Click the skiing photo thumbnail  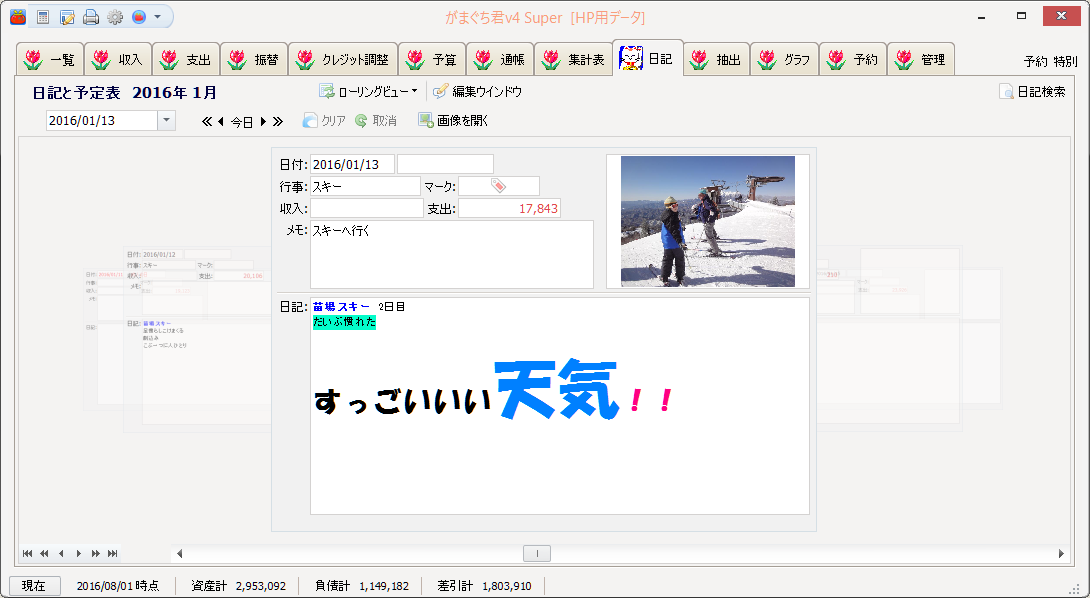coord(707,221)
